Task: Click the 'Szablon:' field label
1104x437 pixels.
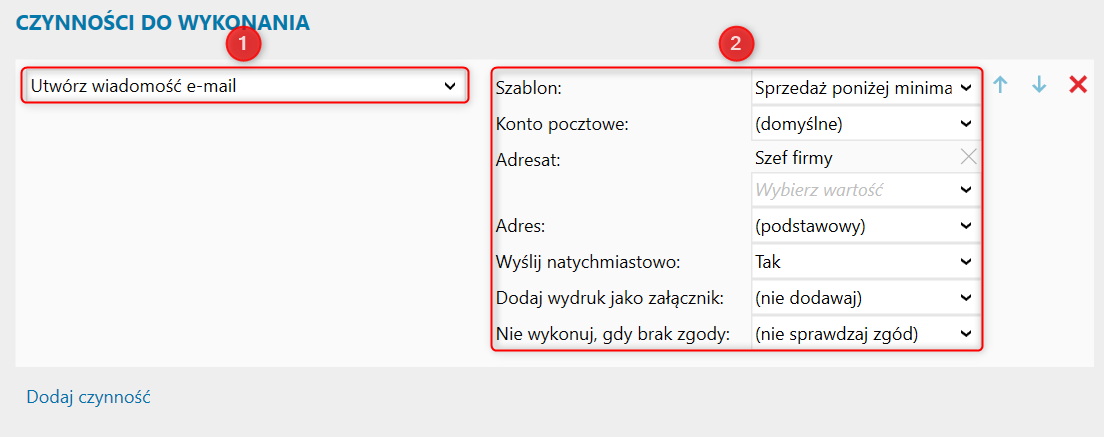Action: coord(530,88)
